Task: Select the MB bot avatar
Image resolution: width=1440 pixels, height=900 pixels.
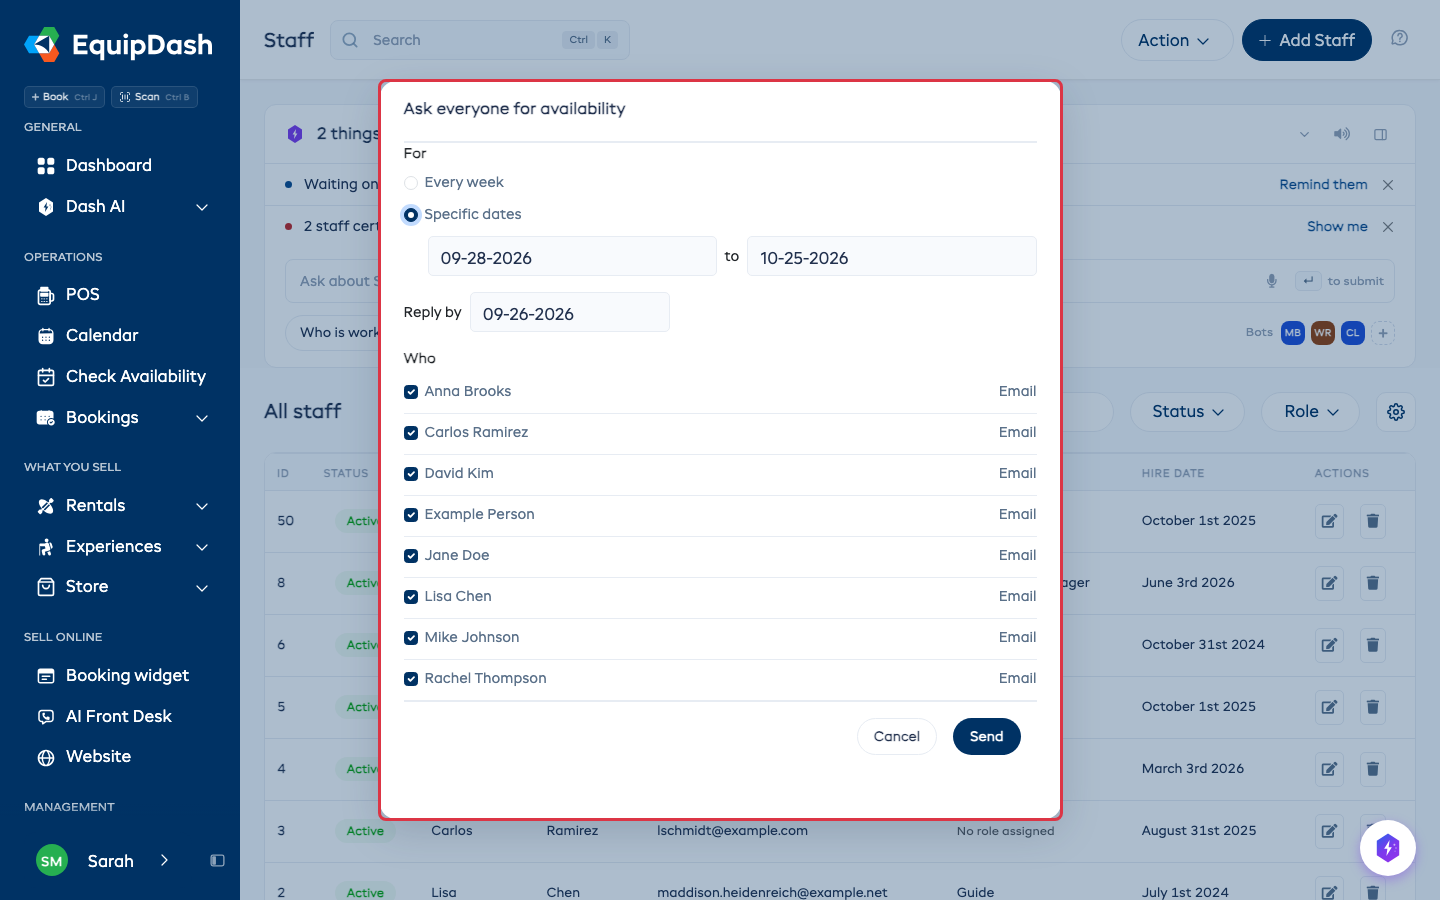Action: 1293,333
